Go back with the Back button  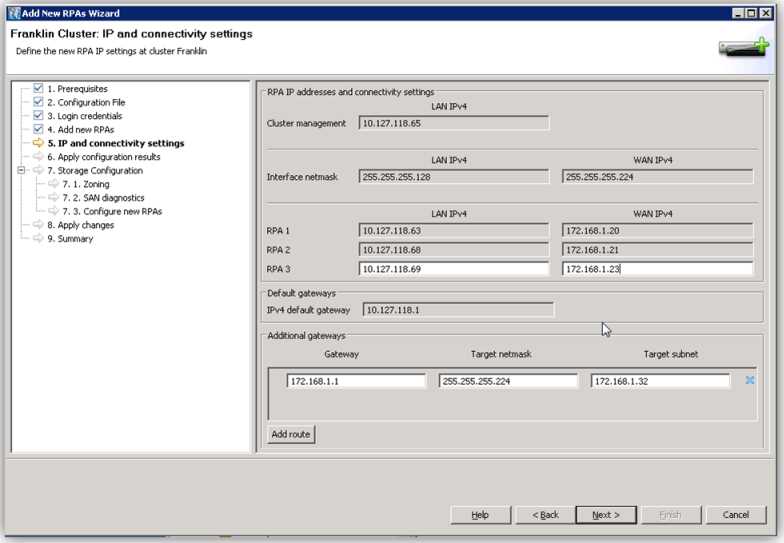tap(545, 514)
